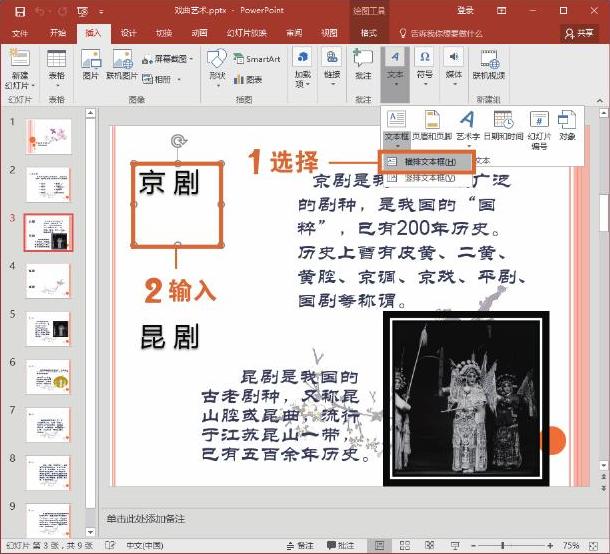Open the File tab
The image size is (610, 554).
[19, 33]
